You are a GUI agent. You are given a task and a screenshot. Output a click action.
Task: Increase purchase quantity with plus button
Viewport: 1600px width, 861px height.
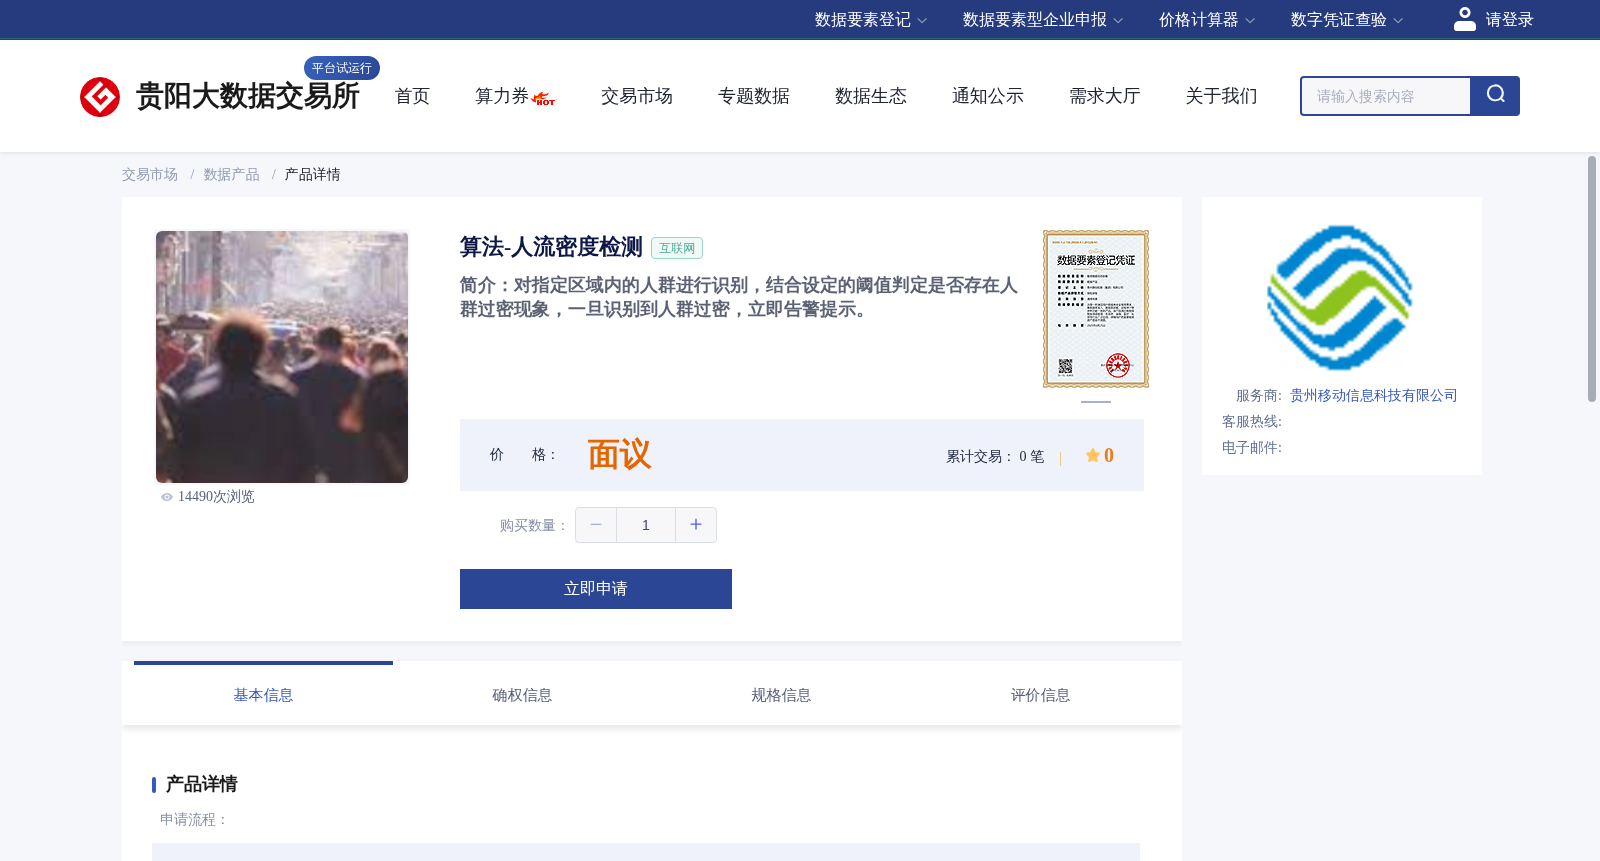click(x=696, y=525)
